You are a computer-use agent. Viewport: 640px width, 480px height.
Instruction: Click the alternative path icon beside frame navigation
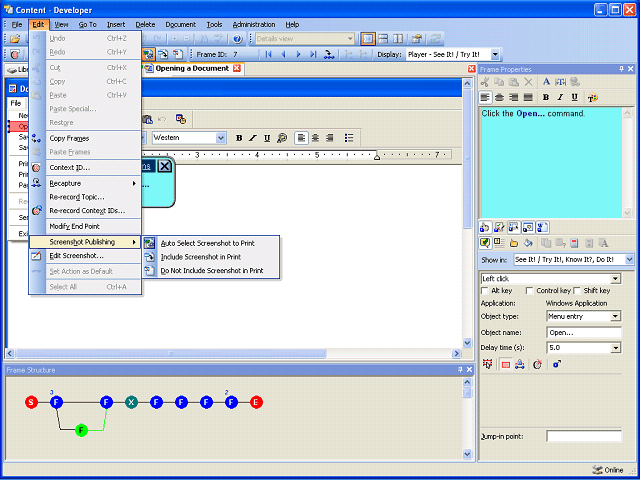click(329, 54)
